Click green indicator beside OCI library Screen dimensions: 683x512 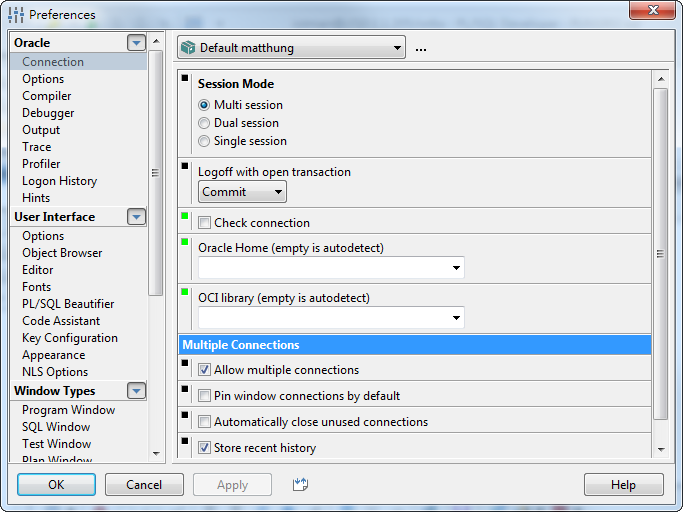185,291
